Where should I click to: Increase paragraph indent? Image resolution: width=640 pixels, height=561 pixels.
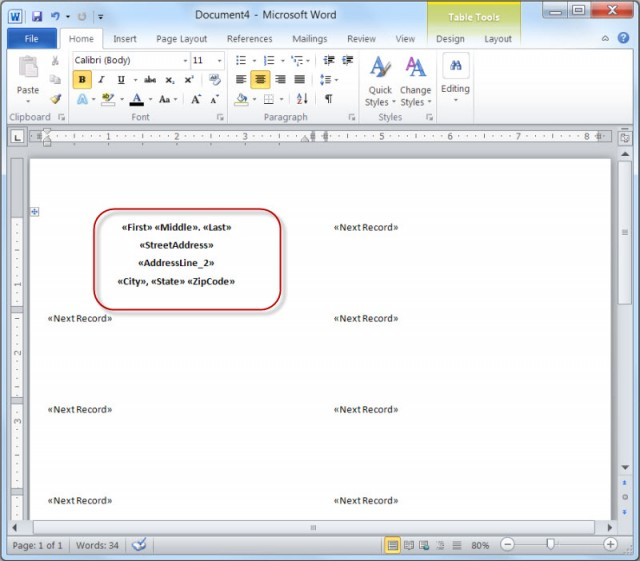[x=348, y=60]
